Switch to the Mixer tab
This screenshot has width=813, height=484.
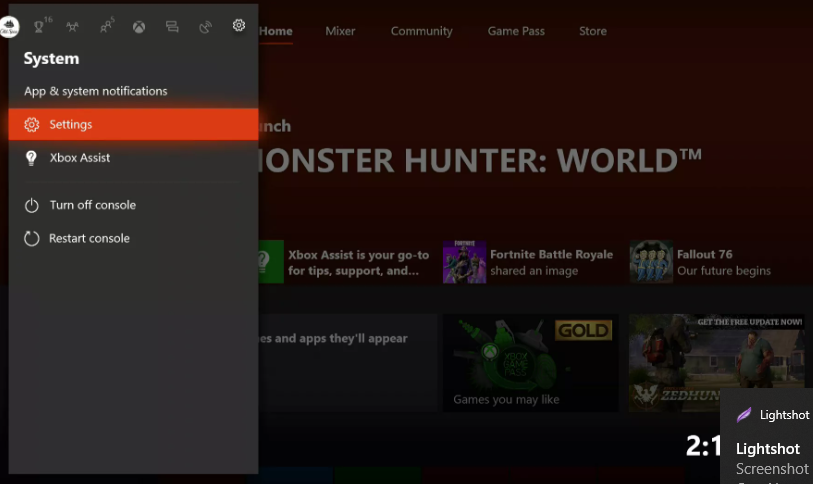[x=340, y=31]
